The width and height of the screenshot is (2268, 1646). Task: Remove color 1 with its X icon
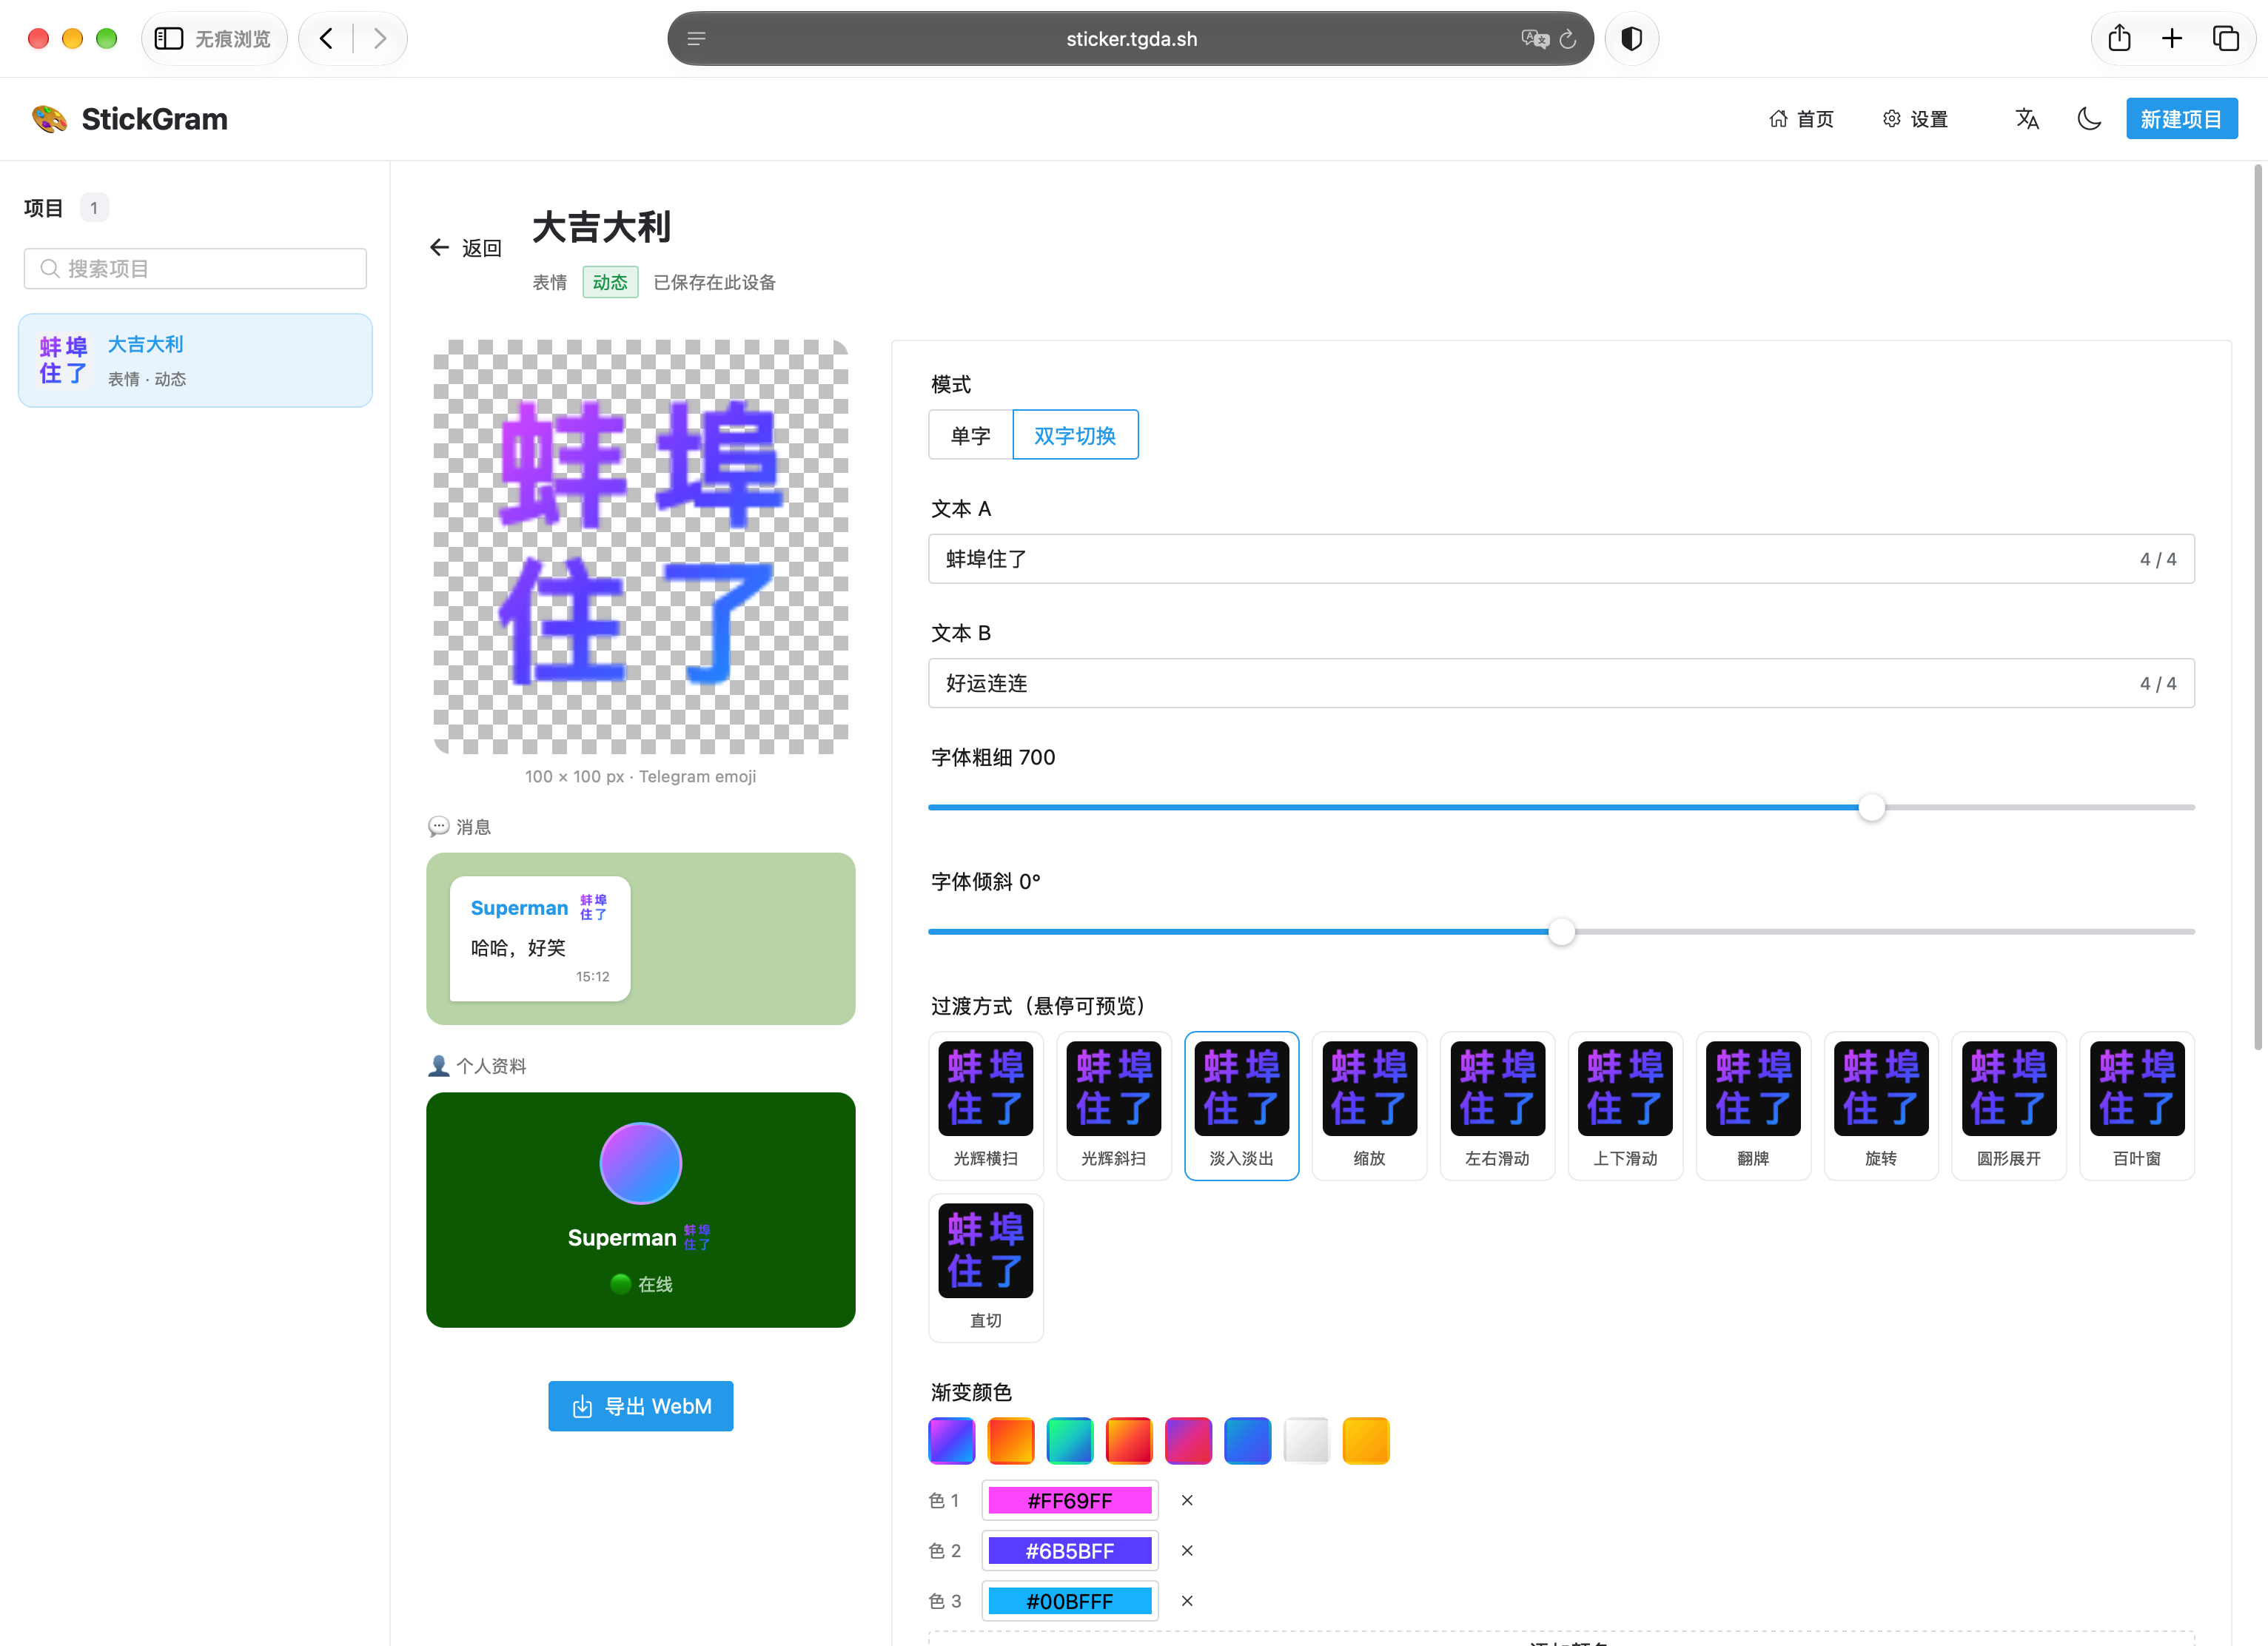tap(1187, 1500)
